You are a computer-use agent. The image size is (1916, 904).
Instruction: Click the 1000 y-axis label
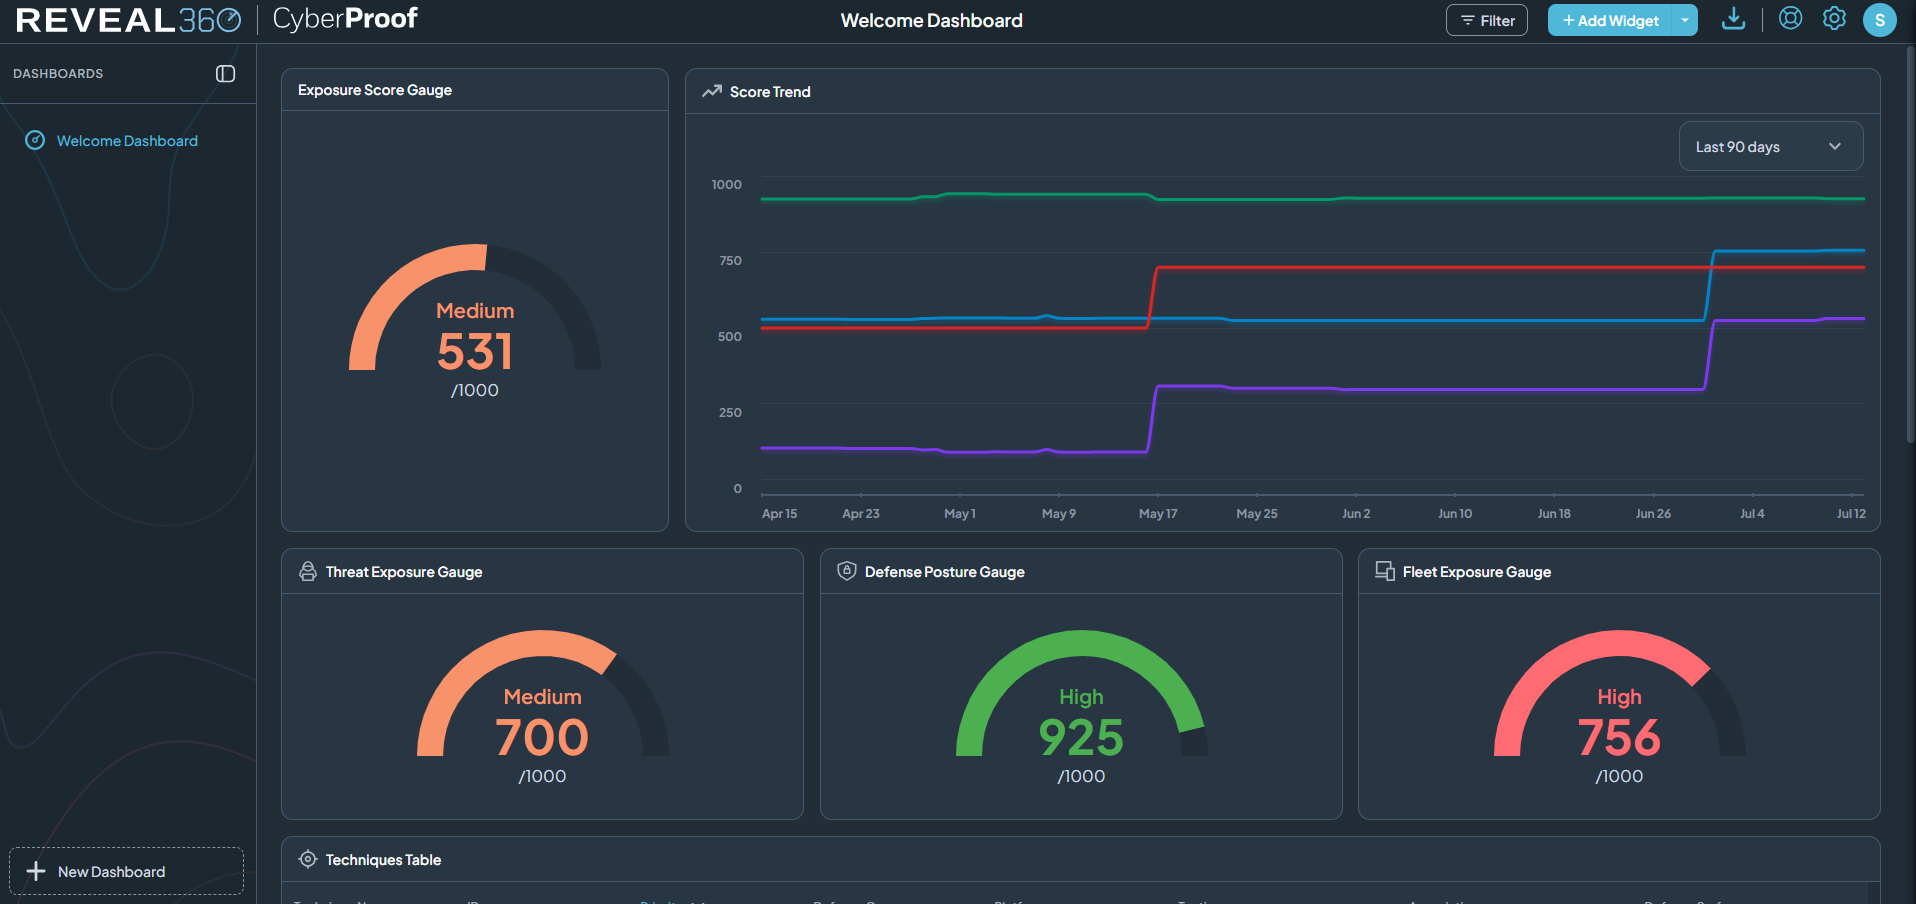[x=726, y=185]
